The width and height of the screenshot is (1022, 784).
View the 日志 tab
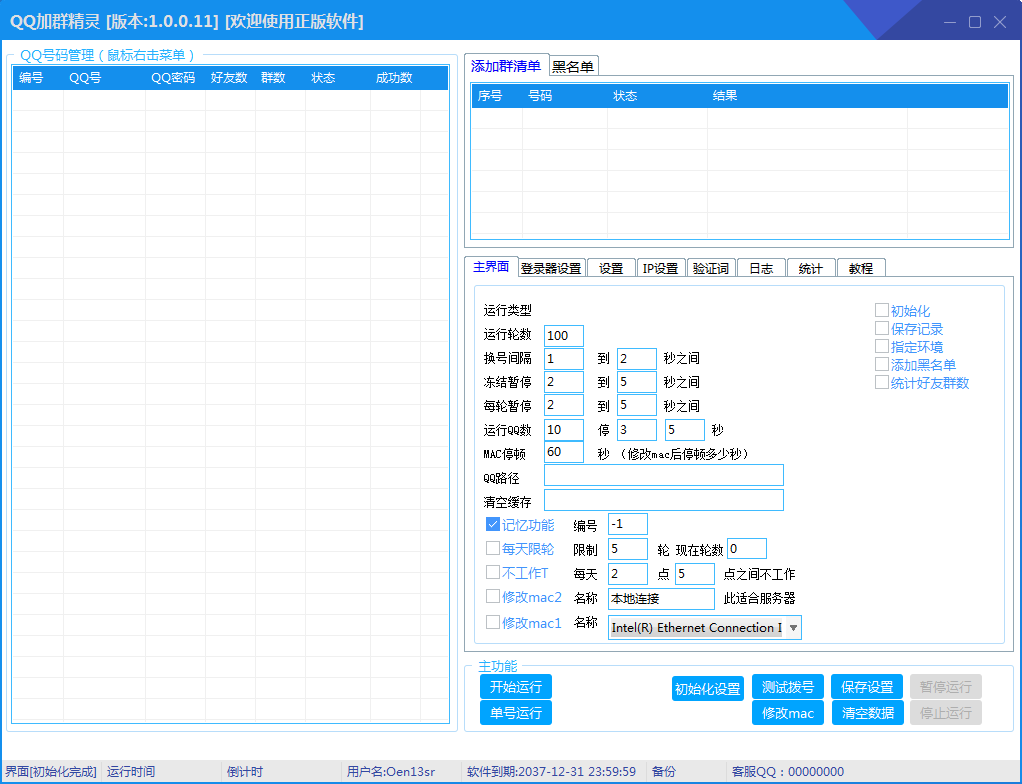[761, 268]
